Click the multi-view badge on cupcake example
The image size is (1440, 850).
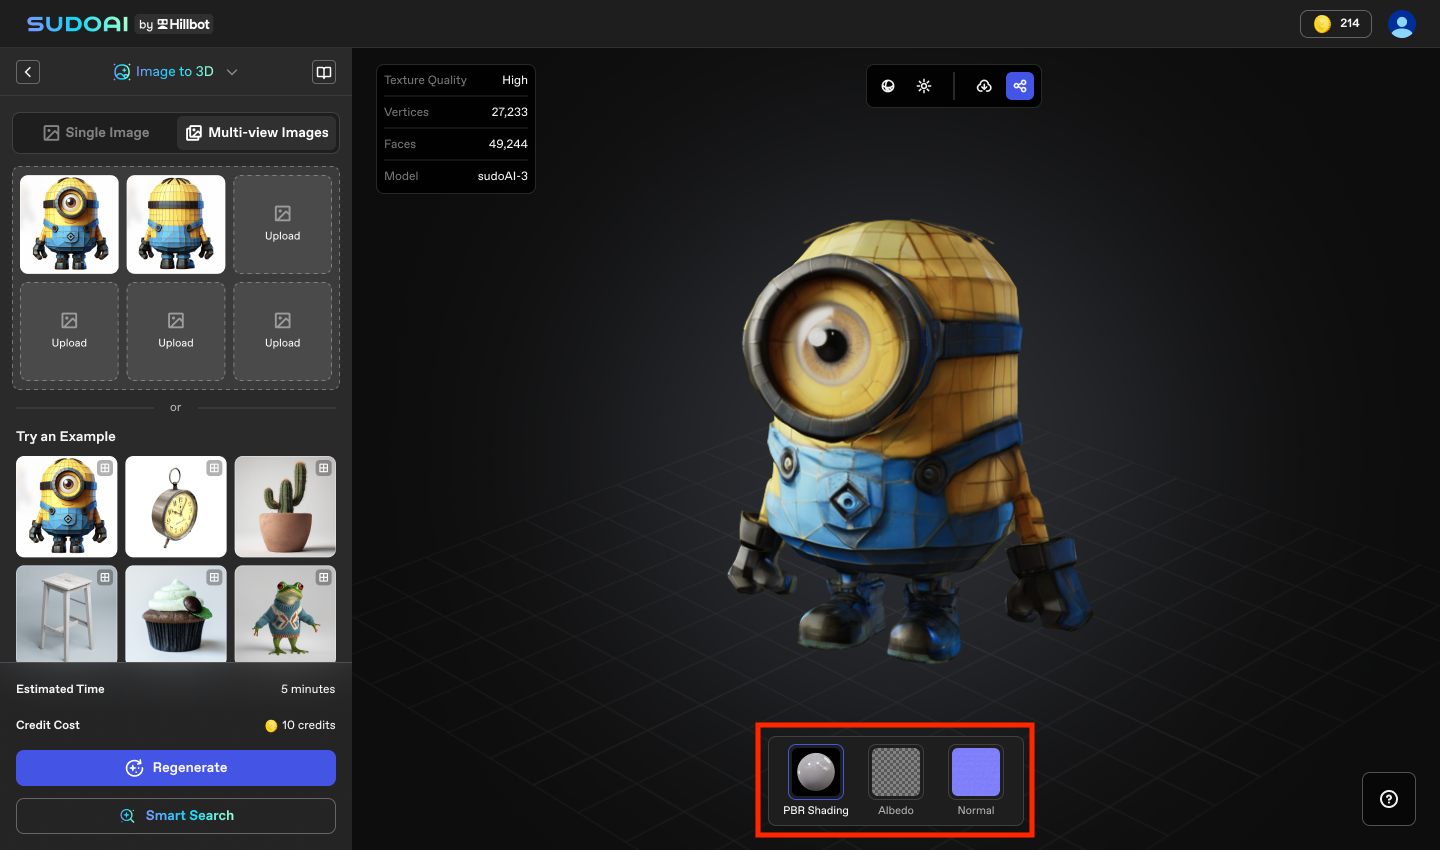pyautogui.click(x=214, y=577)
